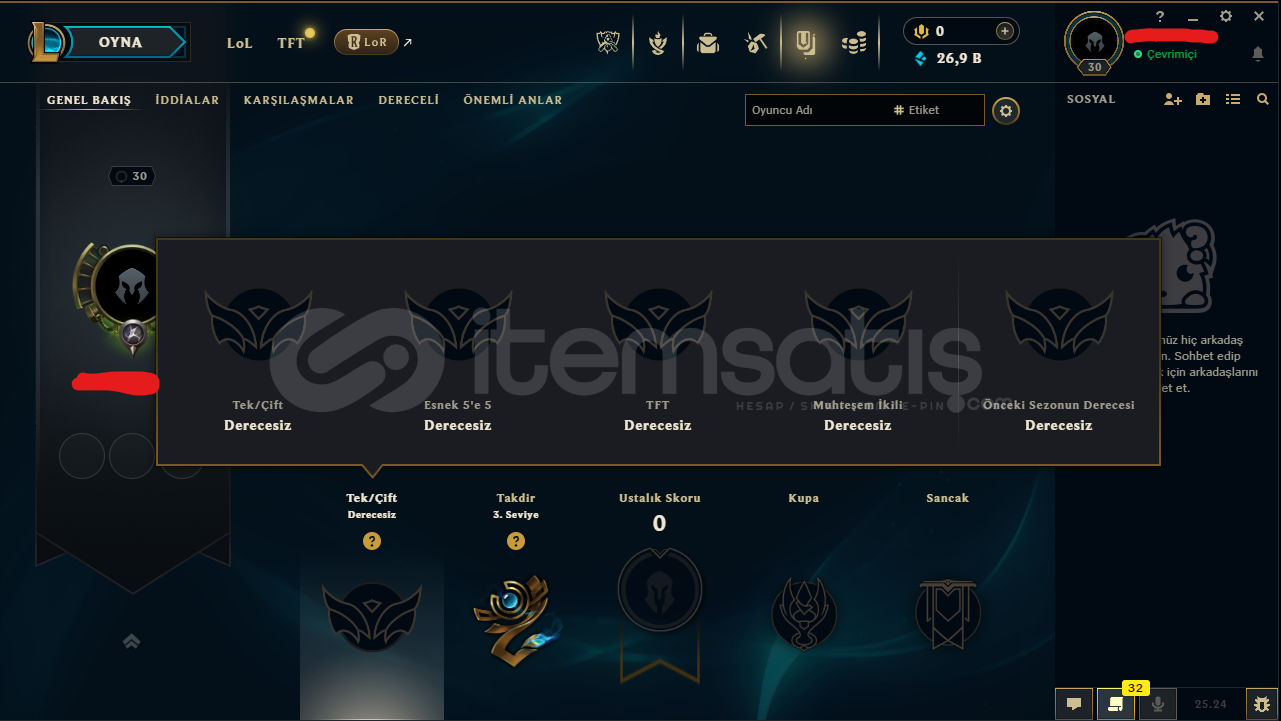Screen dimensions: 1281x721
Task: Open the profile search settings gear
Action: (x=1006, y=111)
